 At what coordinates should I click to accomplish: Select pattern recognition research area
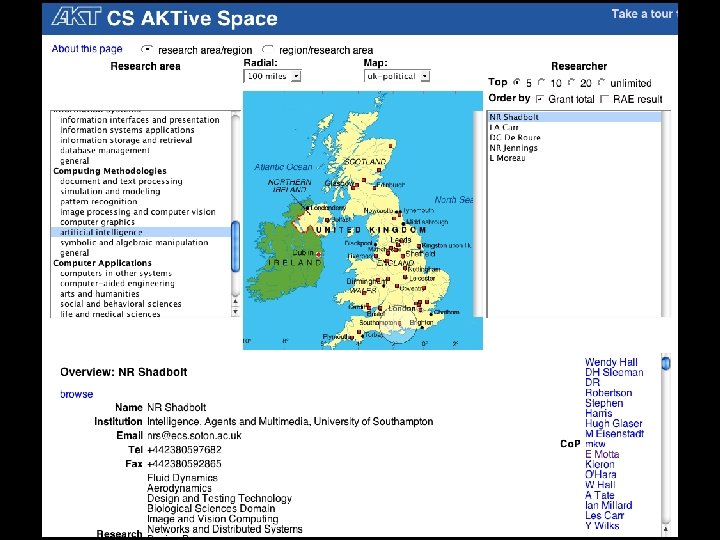coord(99,202)
